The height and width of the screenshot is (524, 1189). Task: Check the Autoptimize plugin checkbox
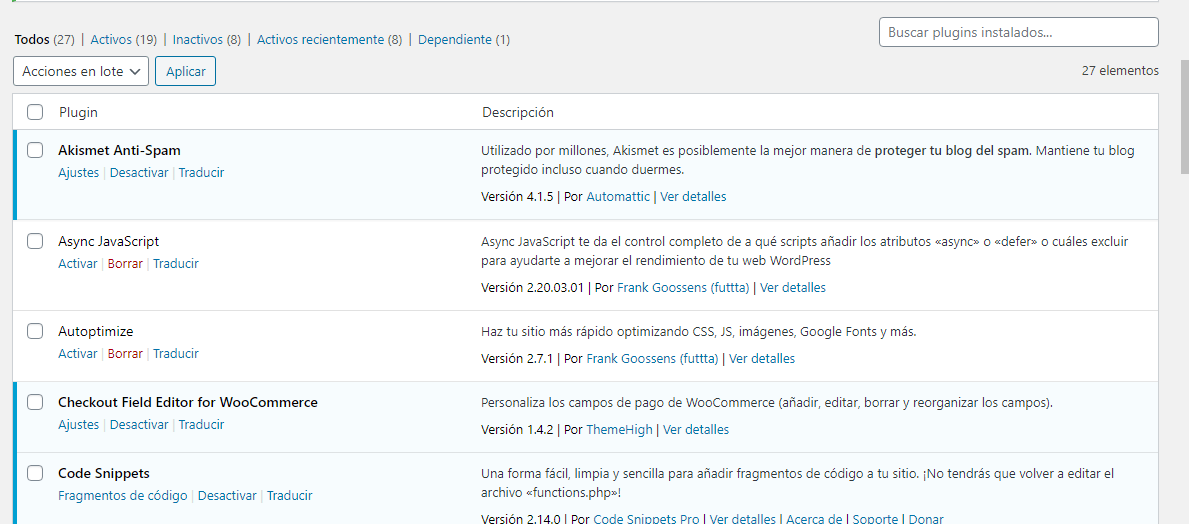35,331
